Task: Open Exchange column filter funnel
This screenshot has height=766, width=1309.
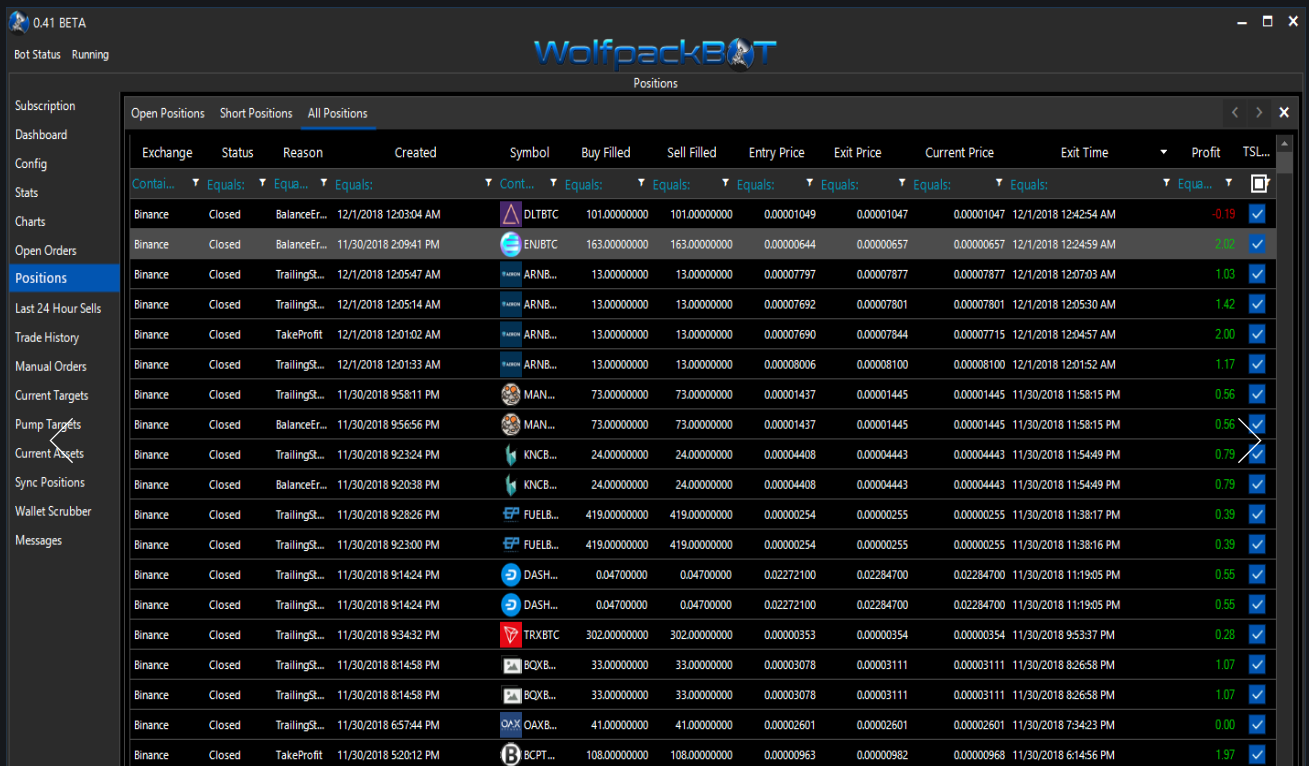Action: click(196, 184)
